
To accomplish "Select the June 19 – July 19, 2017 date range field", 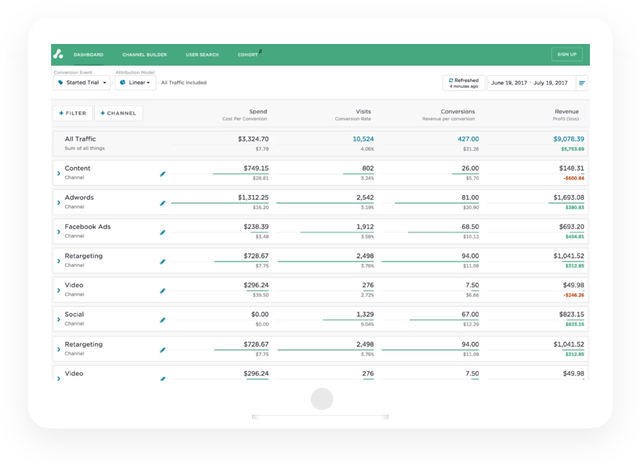I will point(531,83).
